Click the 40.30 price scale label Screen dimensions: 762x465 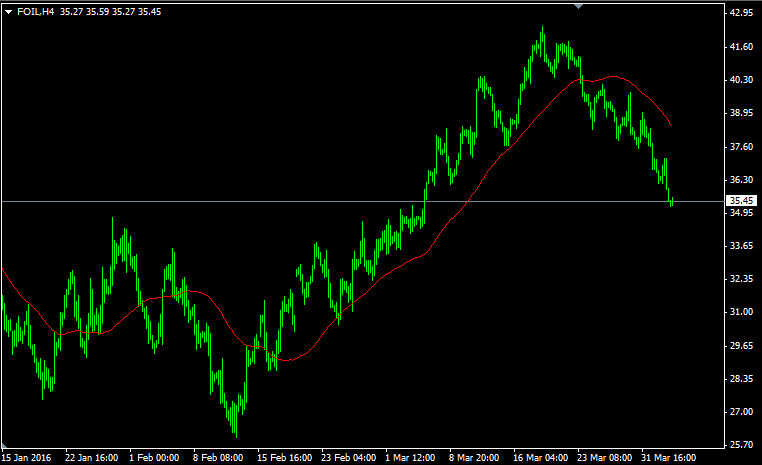(742, 80)
